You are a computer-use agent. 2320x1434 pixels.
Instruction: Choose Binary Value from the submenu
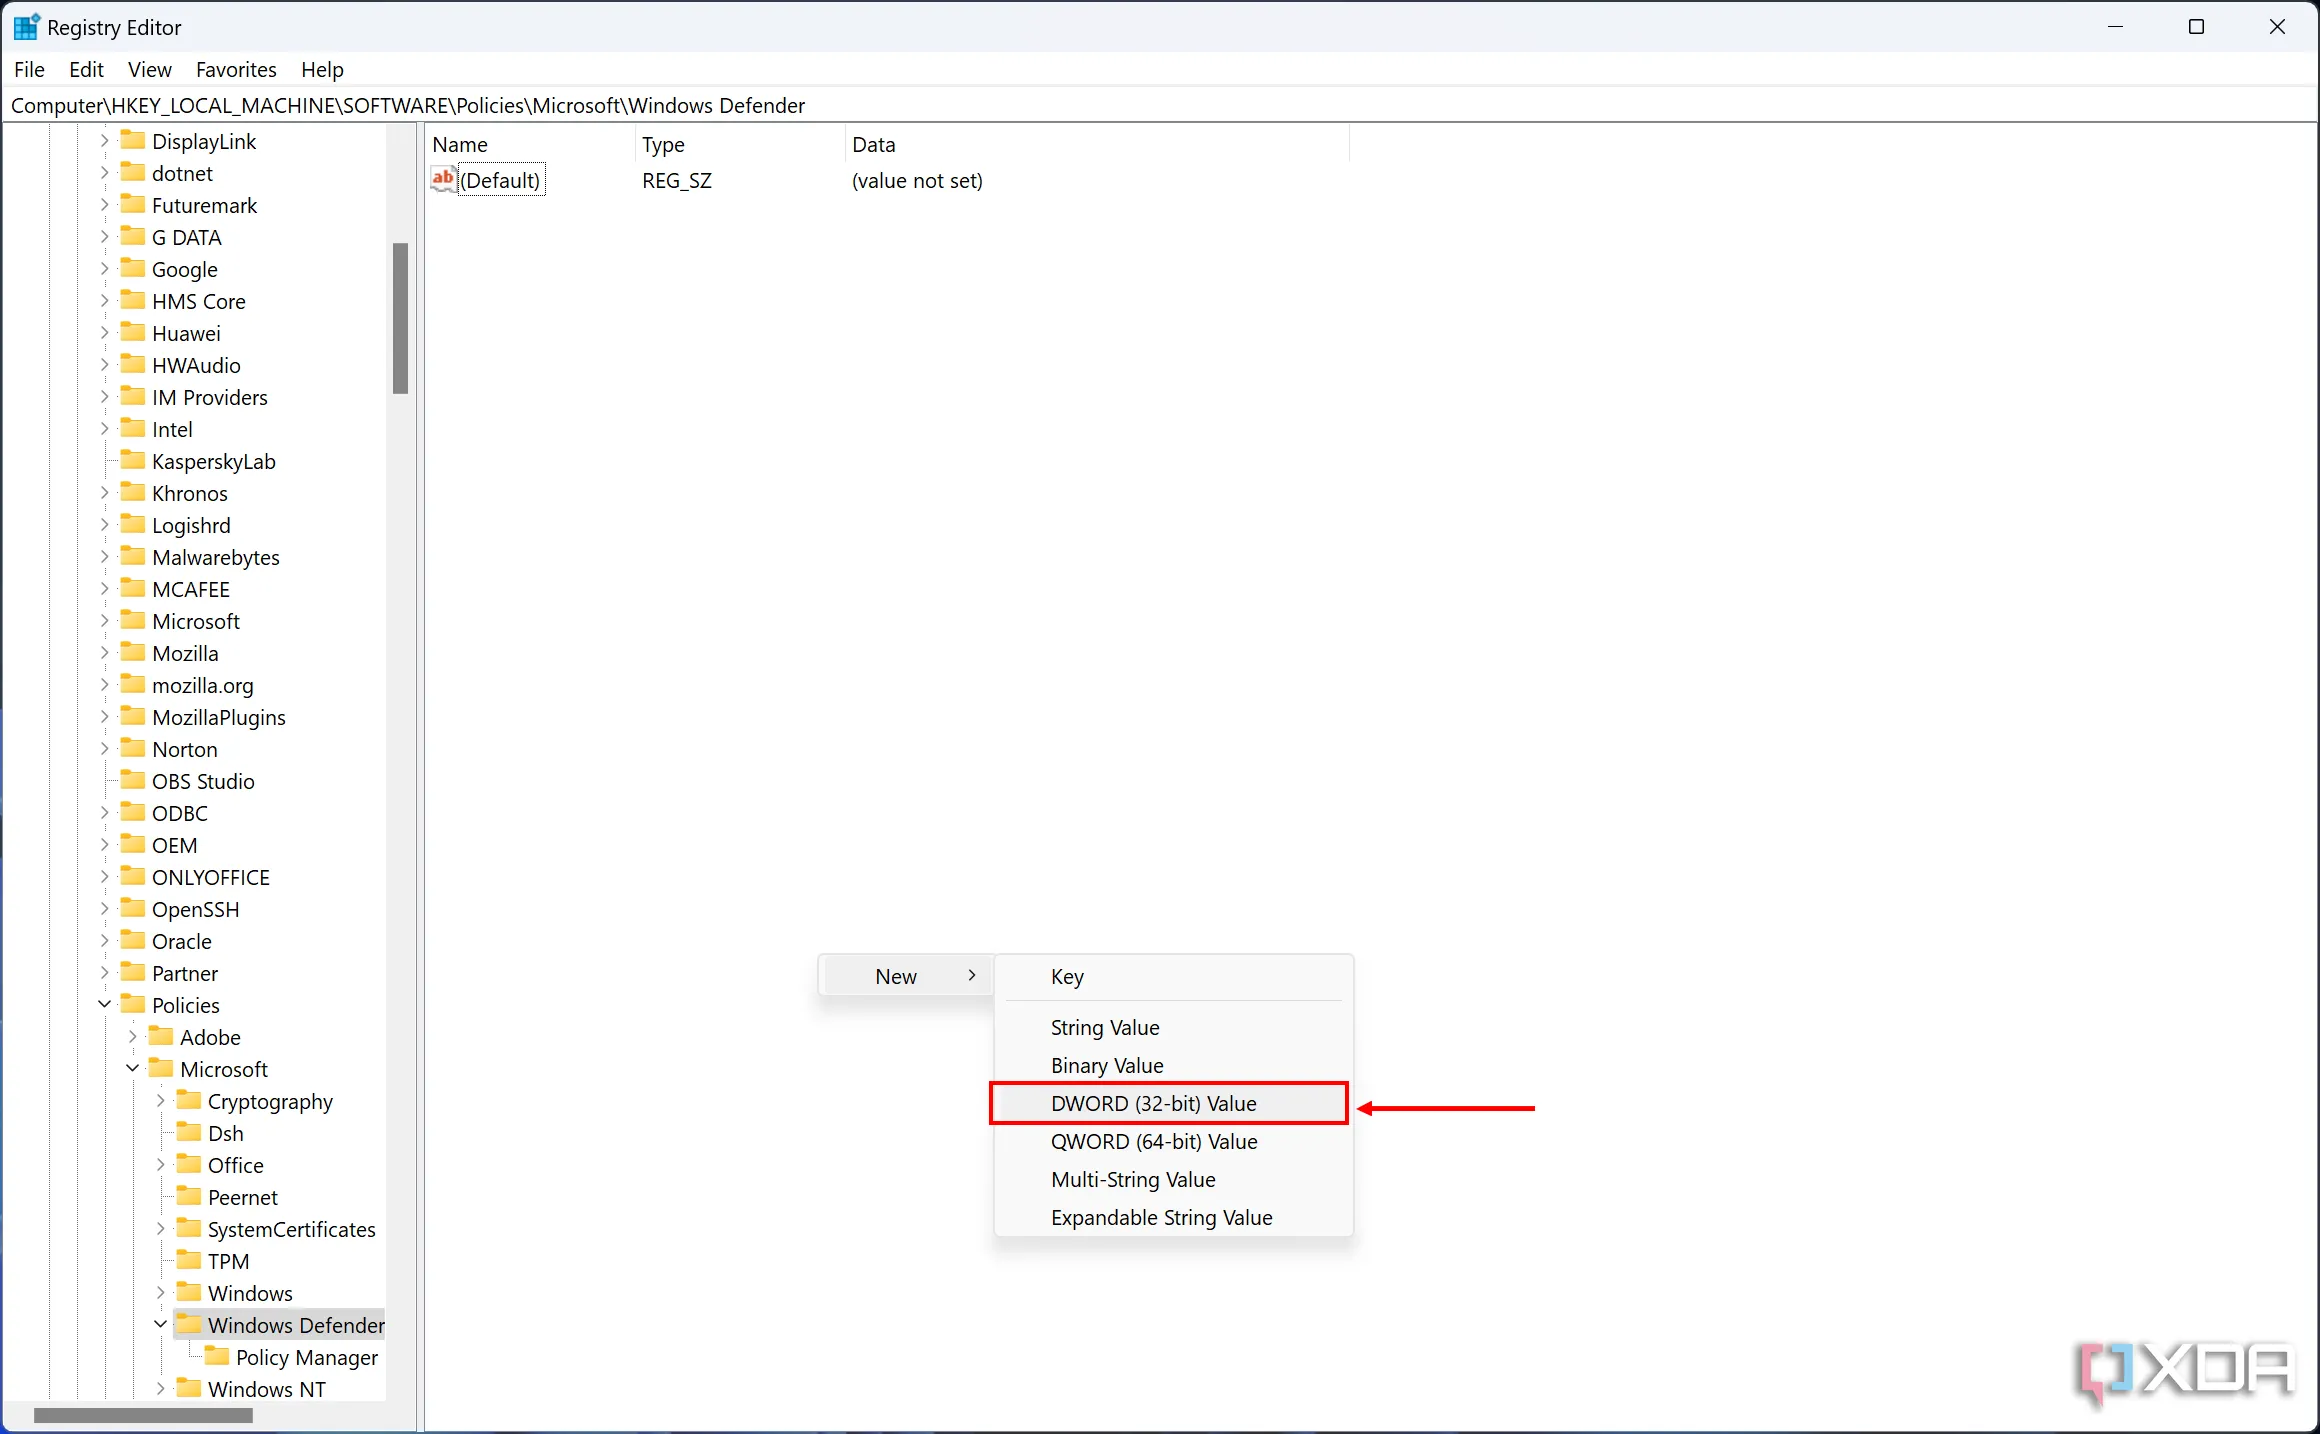coord(1173,1065)
